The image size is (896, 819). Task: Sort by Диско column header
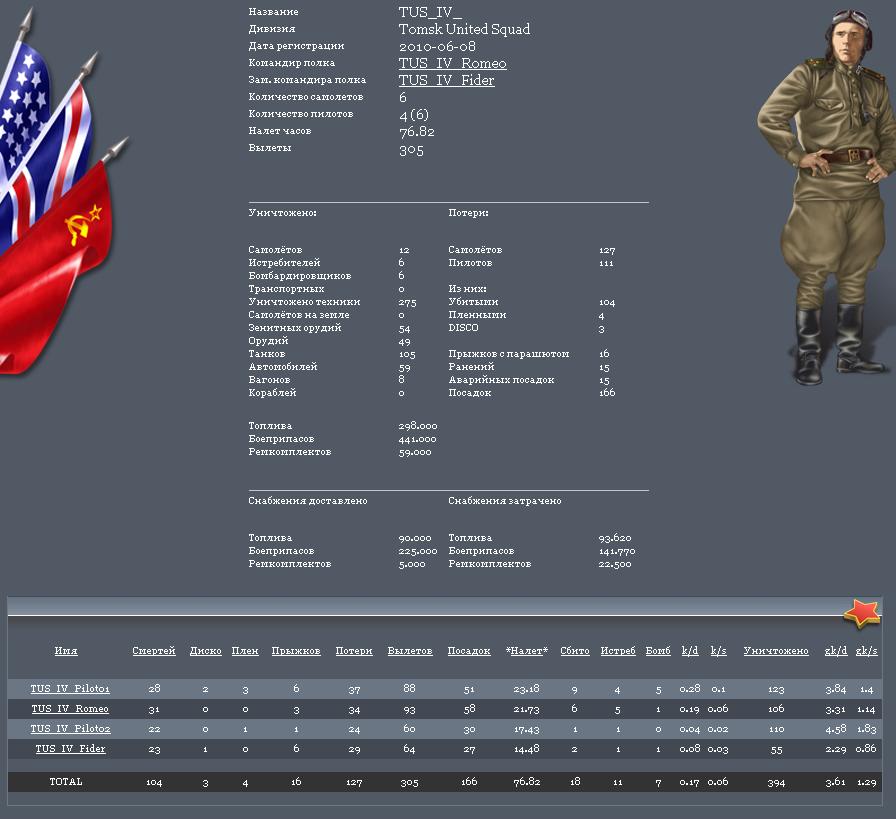pos(205,651)
